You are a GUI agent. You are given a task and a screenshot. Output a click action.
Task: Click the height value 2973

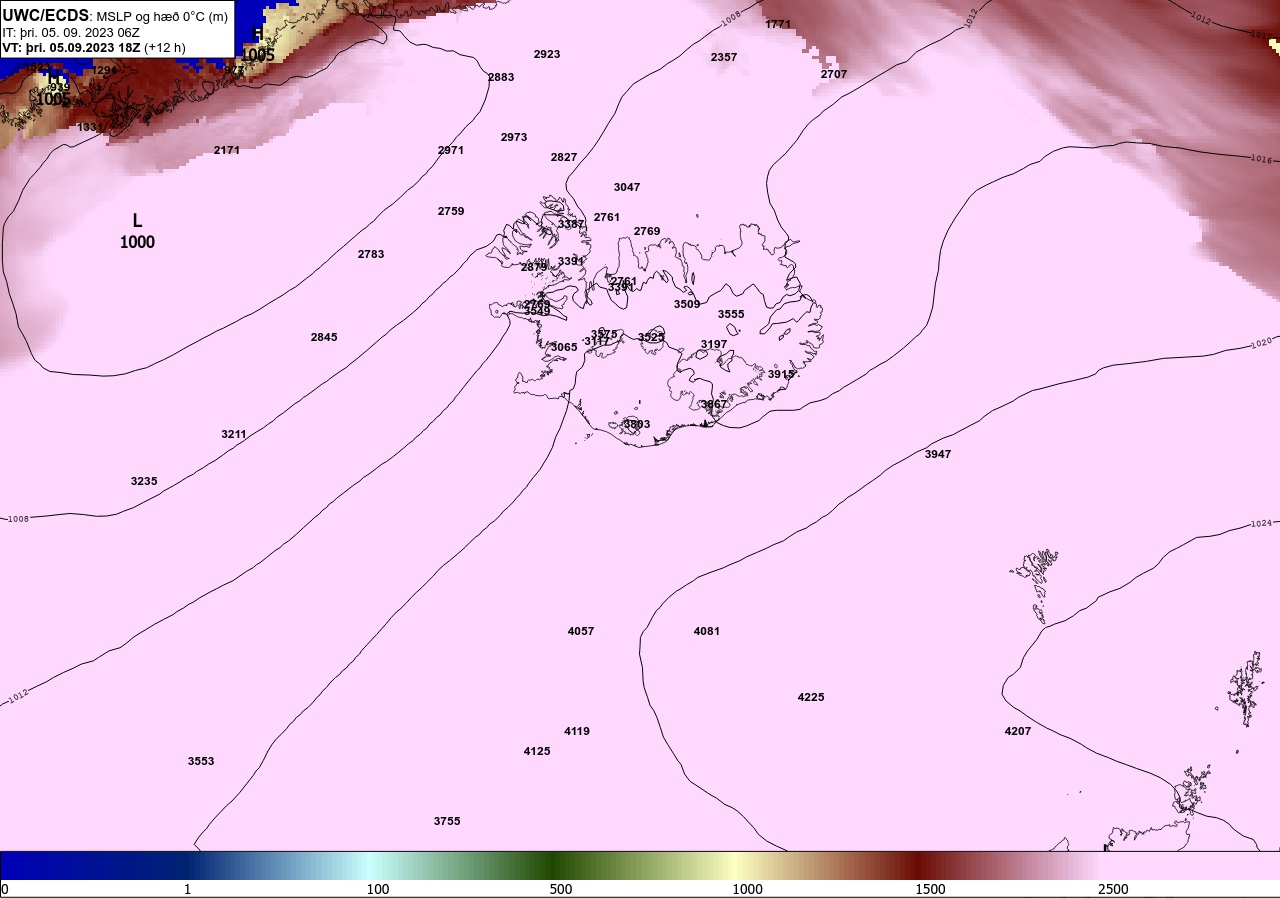click(x=514, y=137)
